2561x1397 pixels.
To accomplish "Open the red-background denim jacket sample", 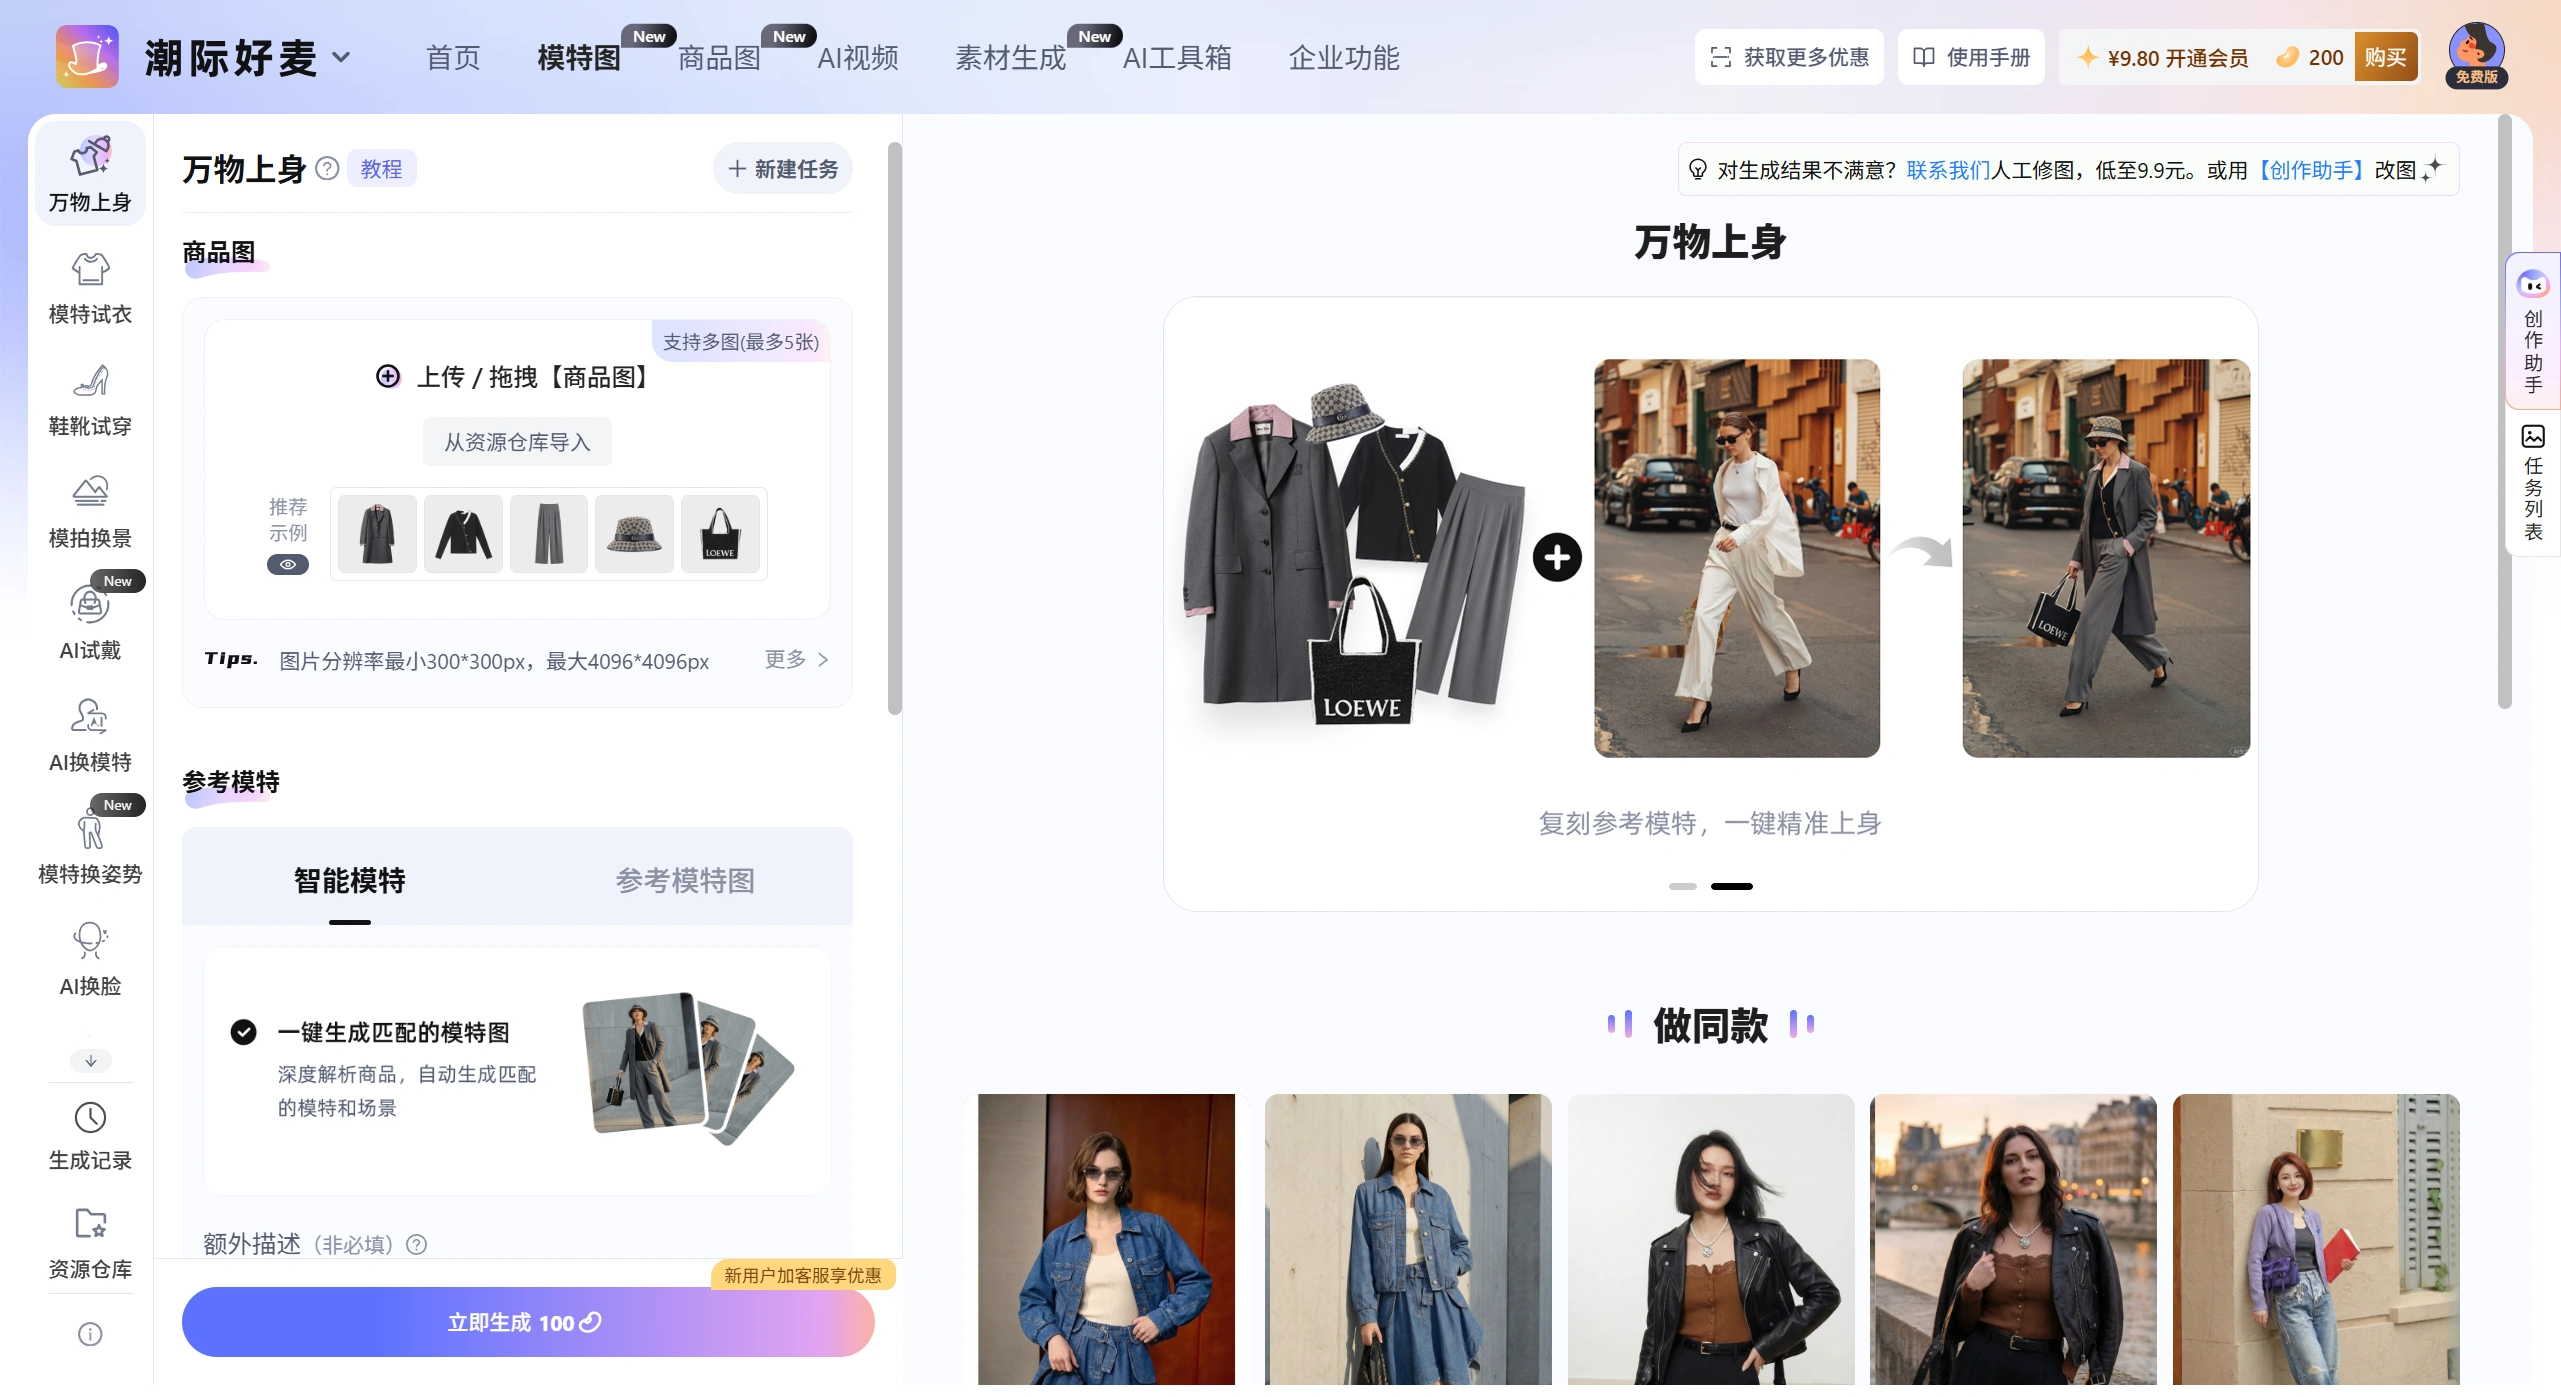I will point(1106,1240).
